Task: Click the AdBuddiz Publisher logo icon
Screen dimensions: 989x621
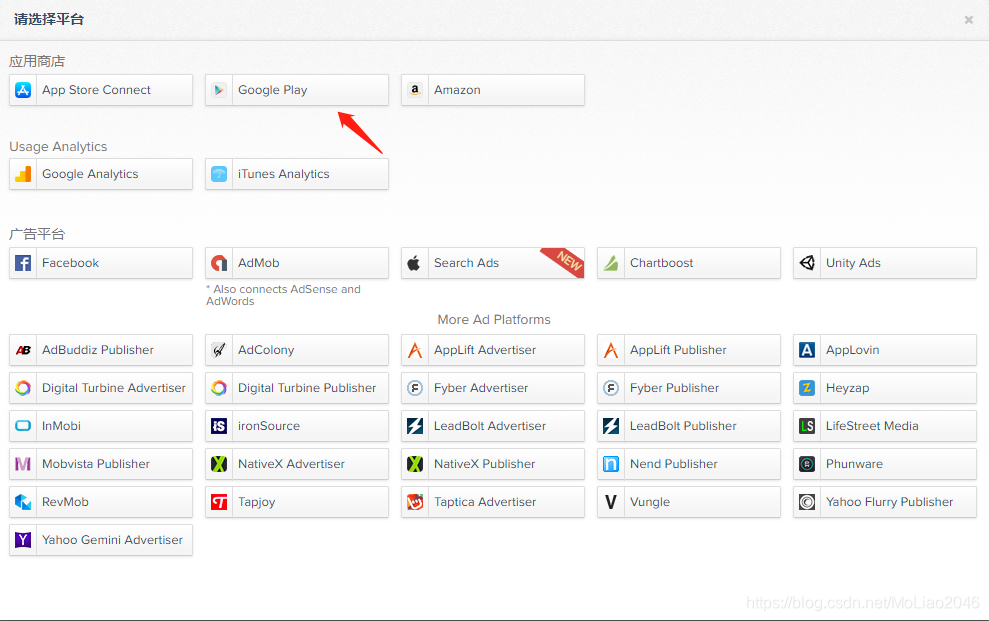Action: (23, 350)
